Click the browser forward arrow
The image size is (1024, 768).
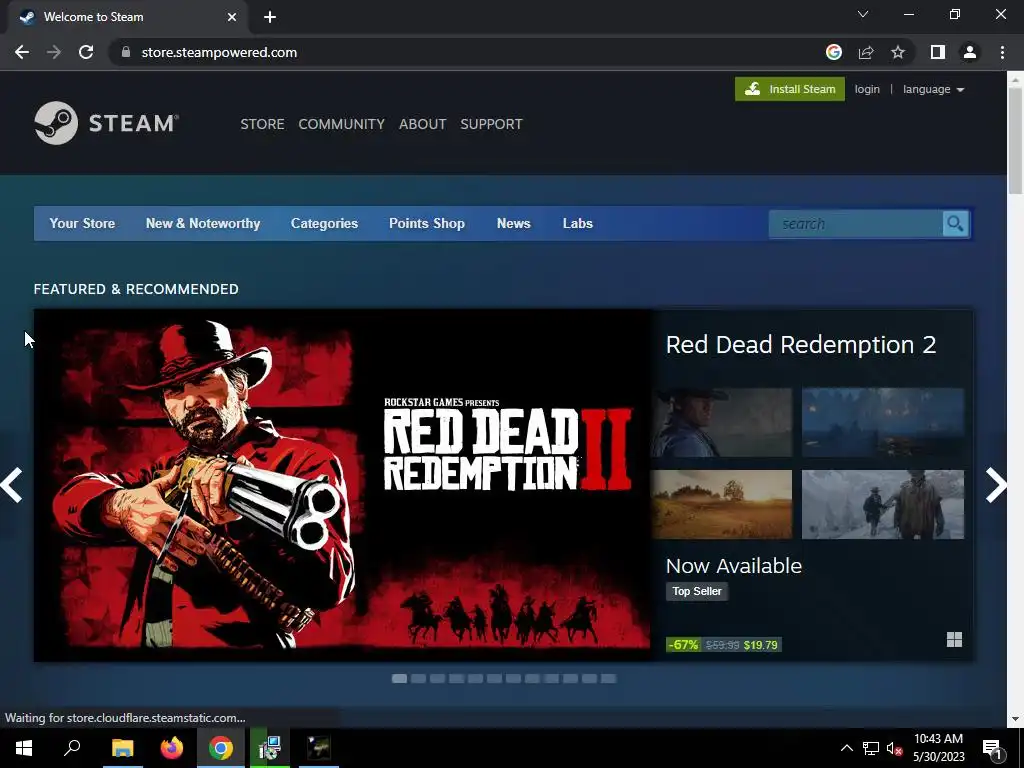coord(54,52)
